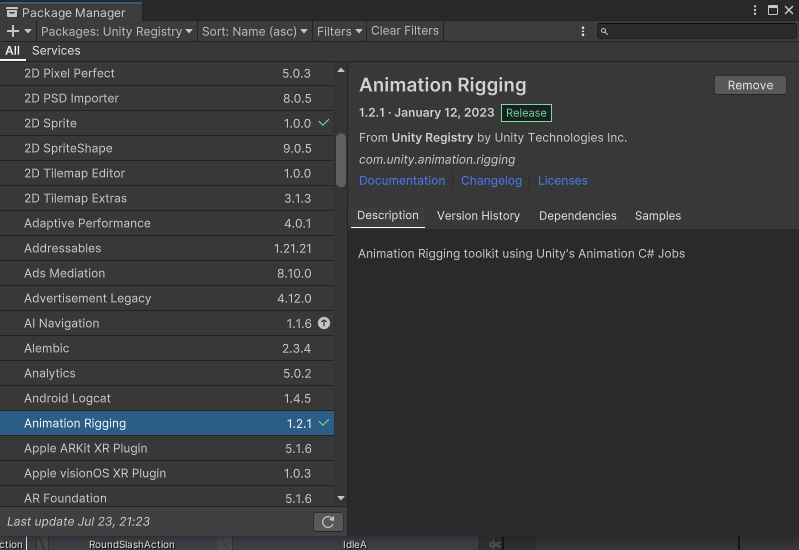Open the window three-dot menu in title bar
Viewport: 799px width, 550px height.
click(x=755, y=10)
